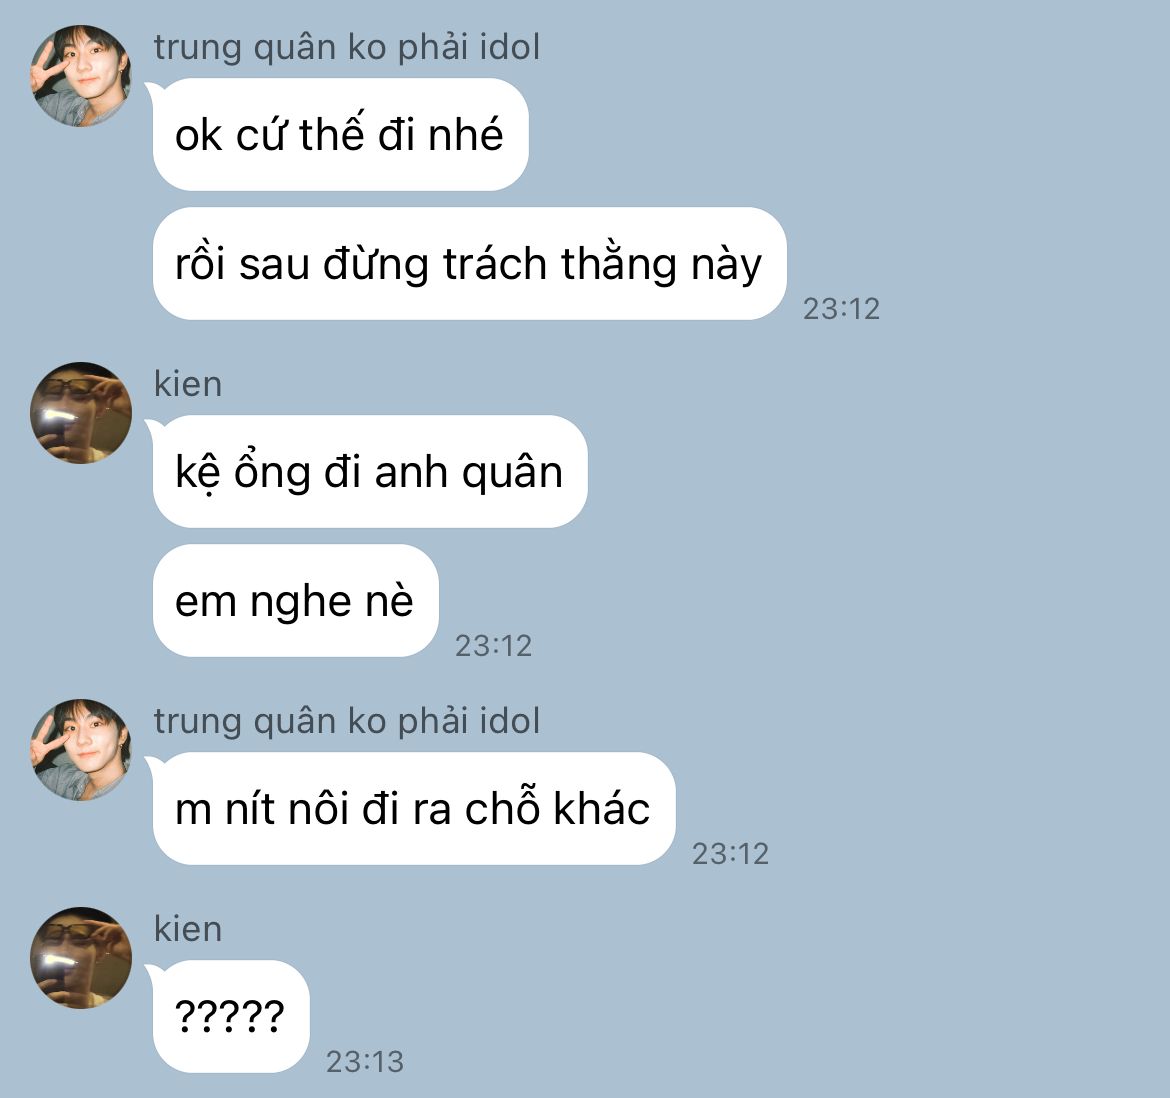Tap the word "quân" inside kien's first message

point(513,474)
